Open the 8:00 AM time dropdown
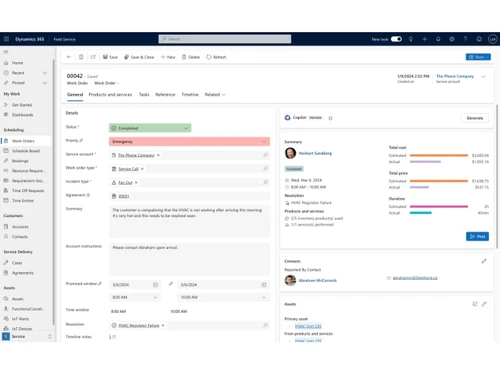This screenshot has width=500, height=375. tap(135, 297)
